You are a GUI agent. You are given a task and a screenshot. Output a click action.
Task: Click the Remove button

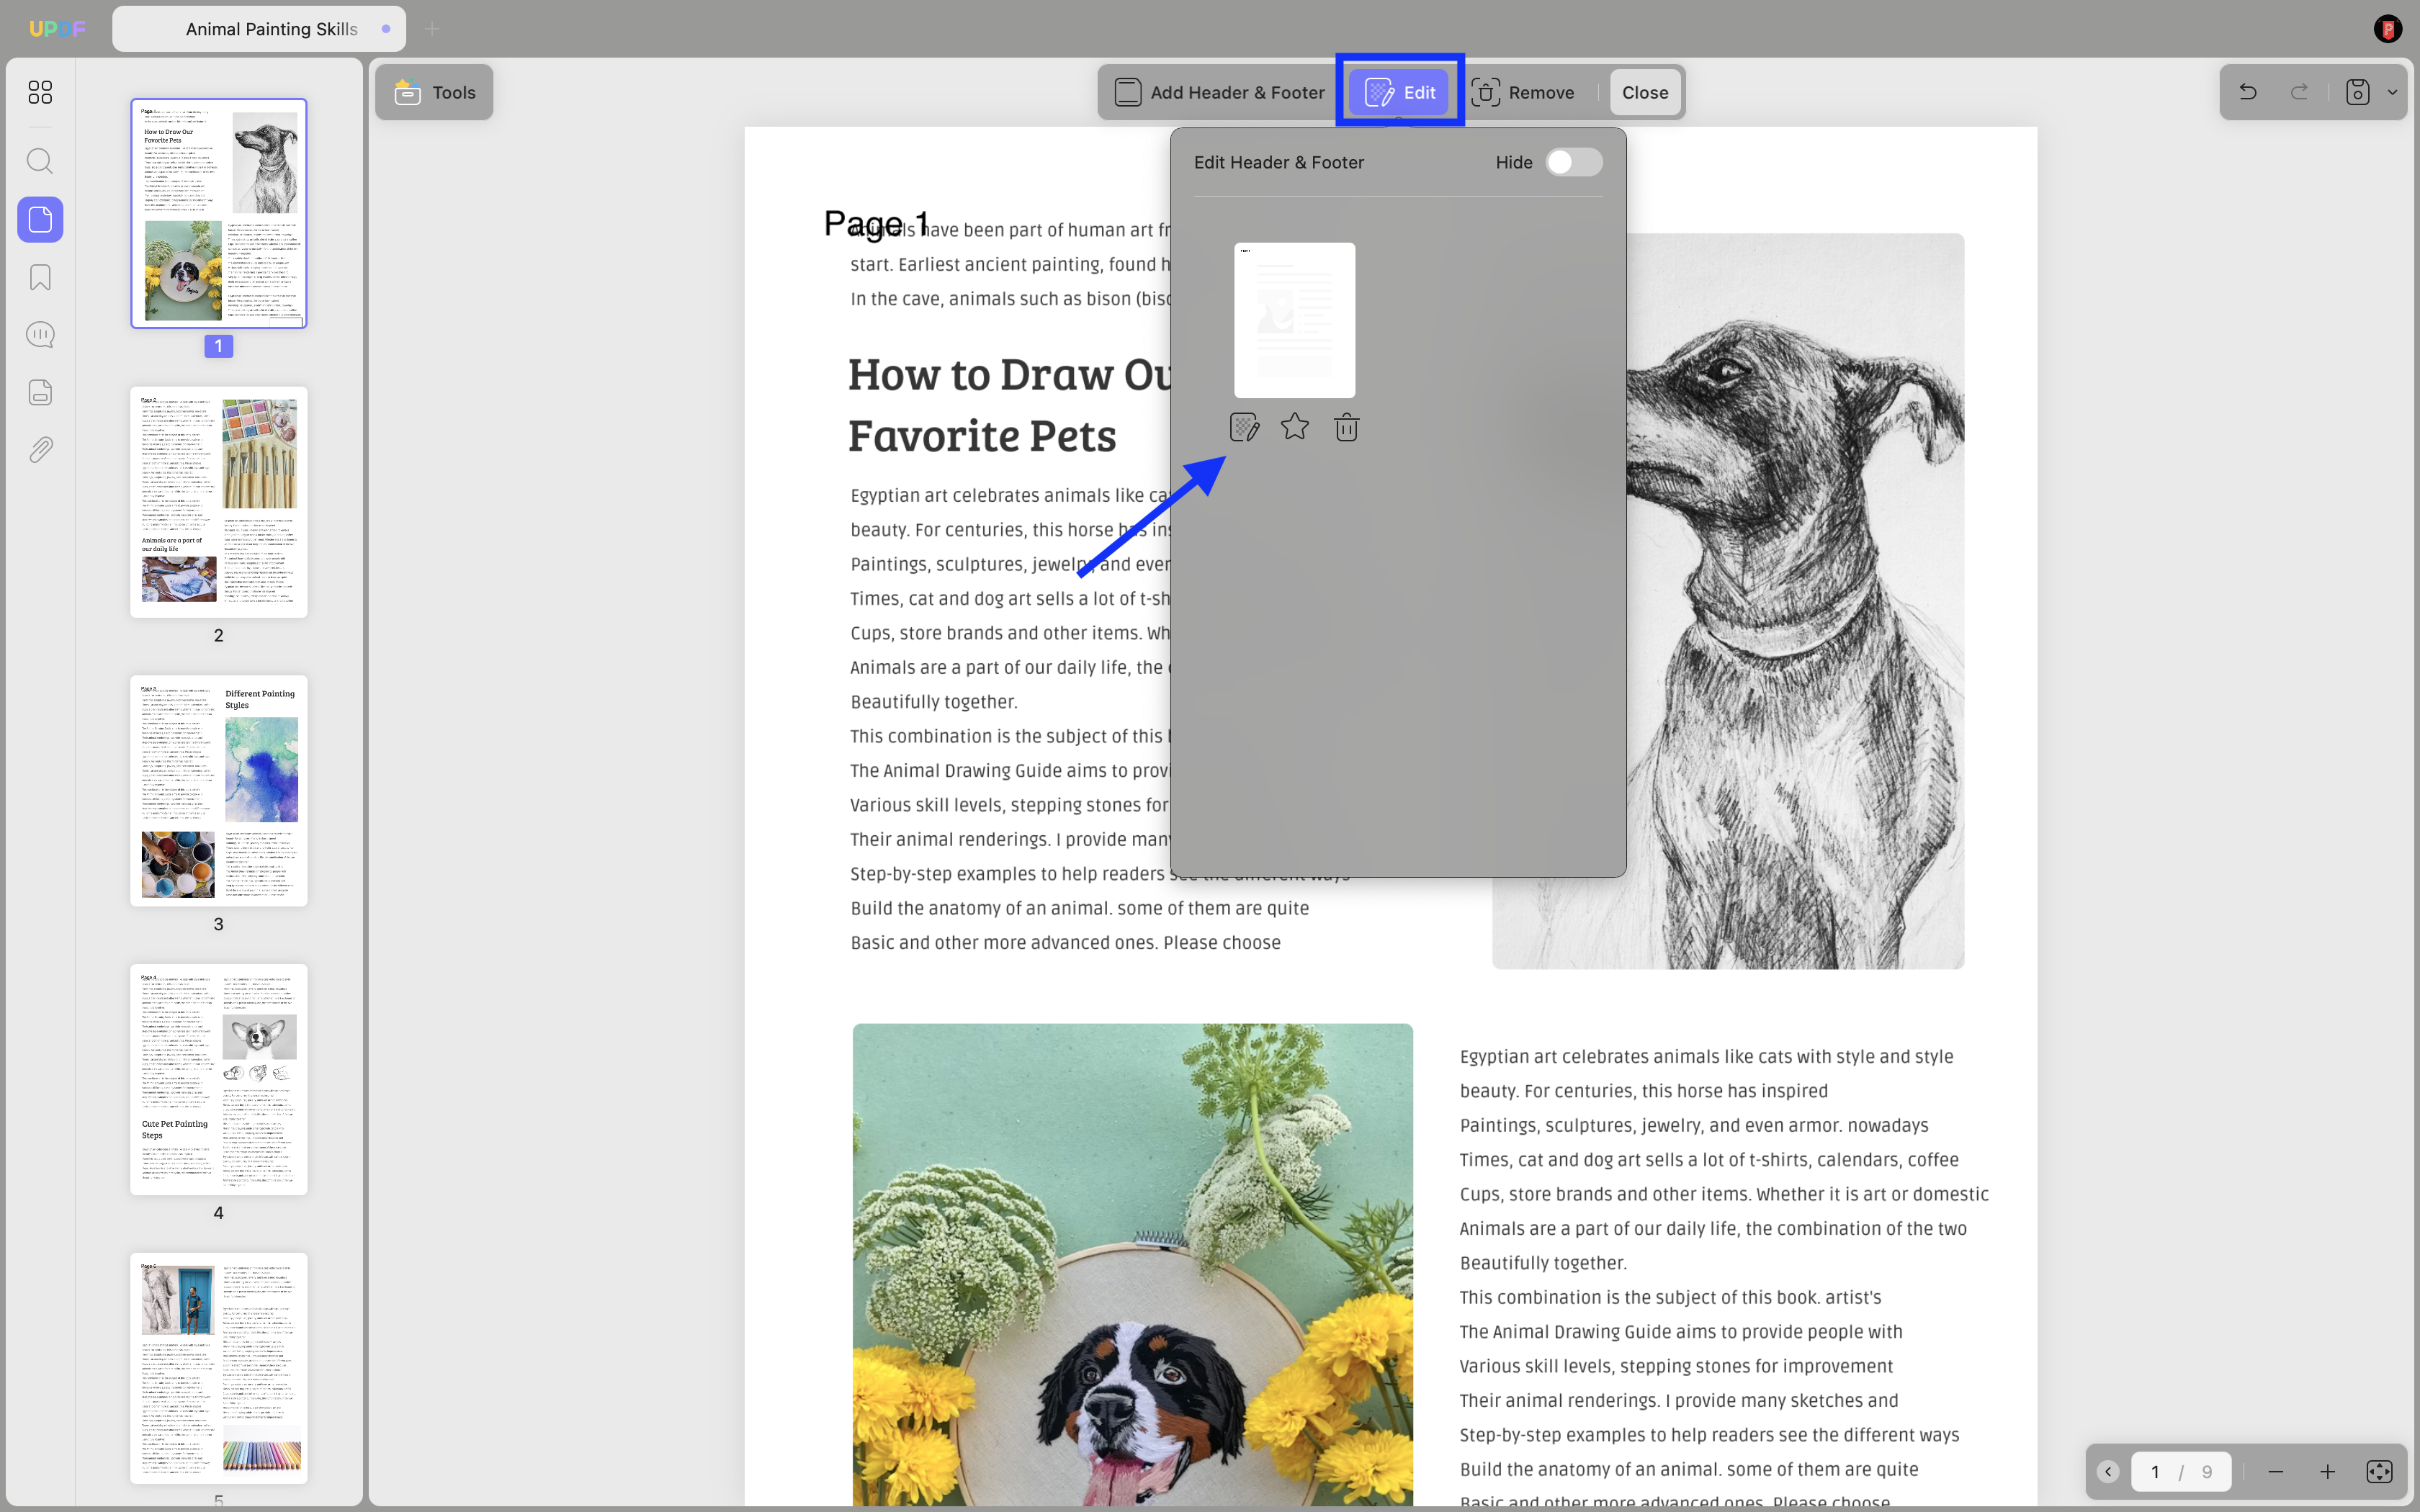(1523, 92)
